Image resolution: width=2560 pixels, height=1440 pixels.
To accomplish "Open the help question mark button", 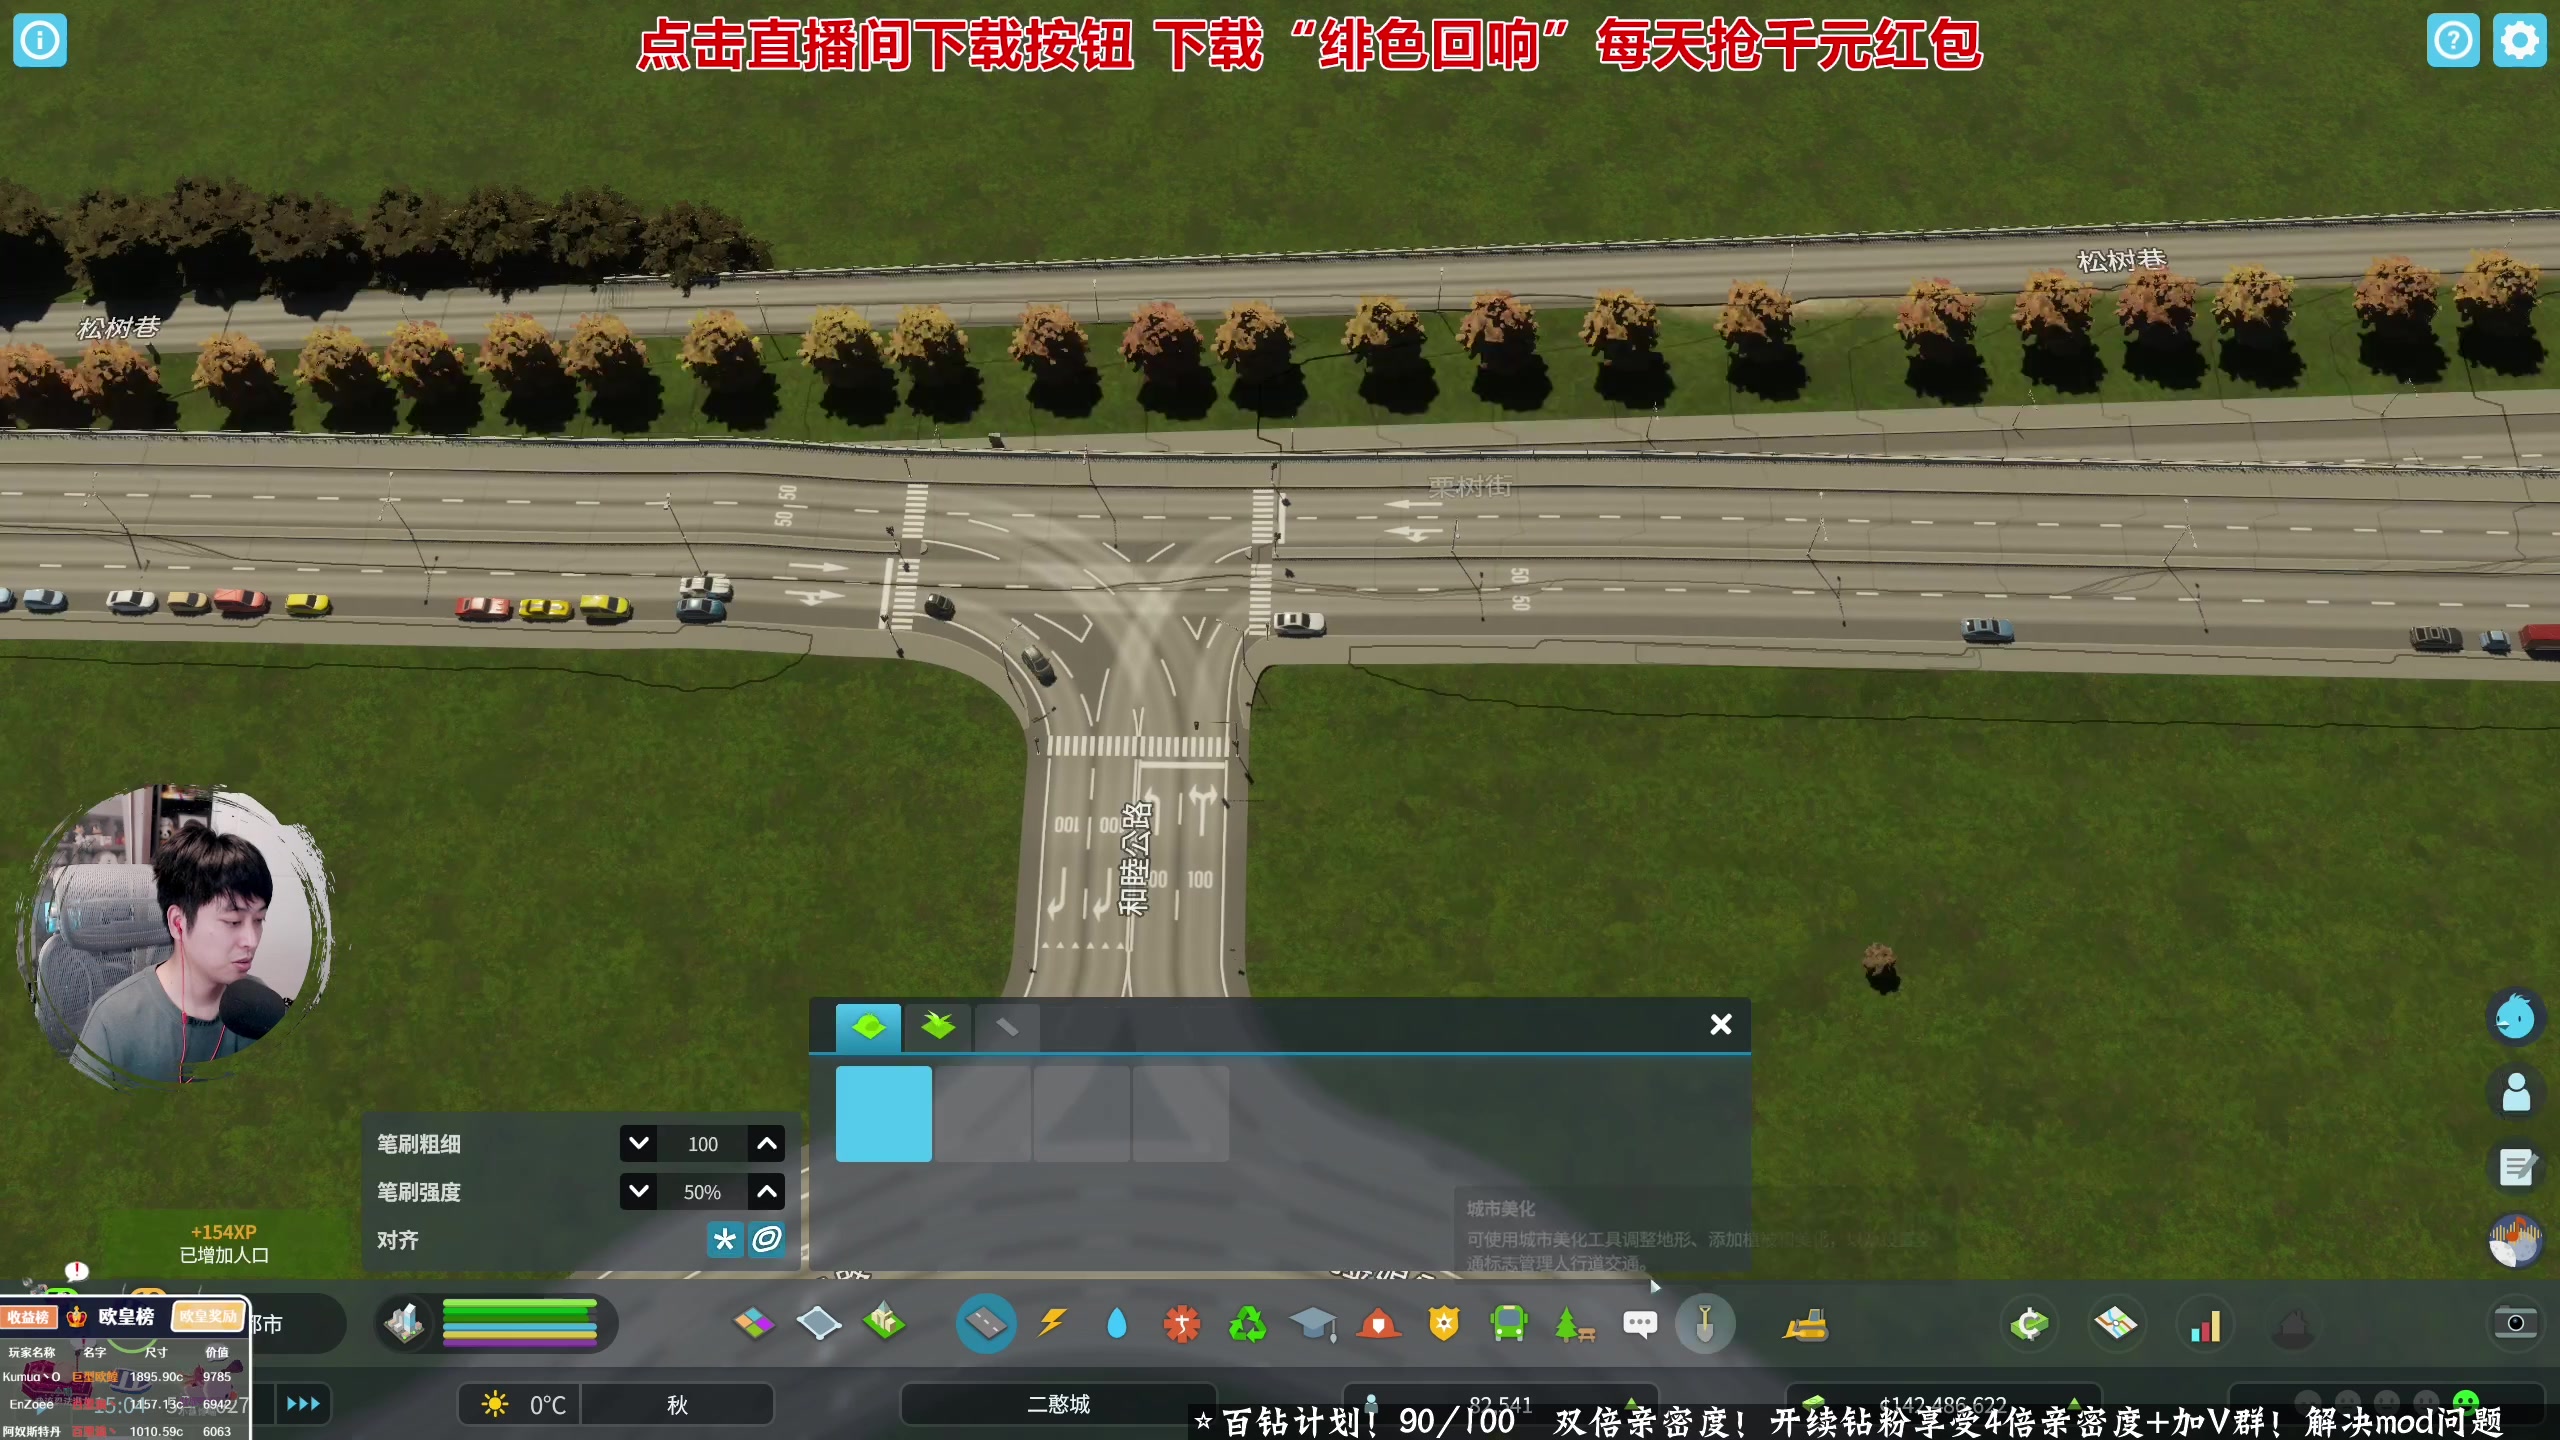I will click(x=2453, y=40).
